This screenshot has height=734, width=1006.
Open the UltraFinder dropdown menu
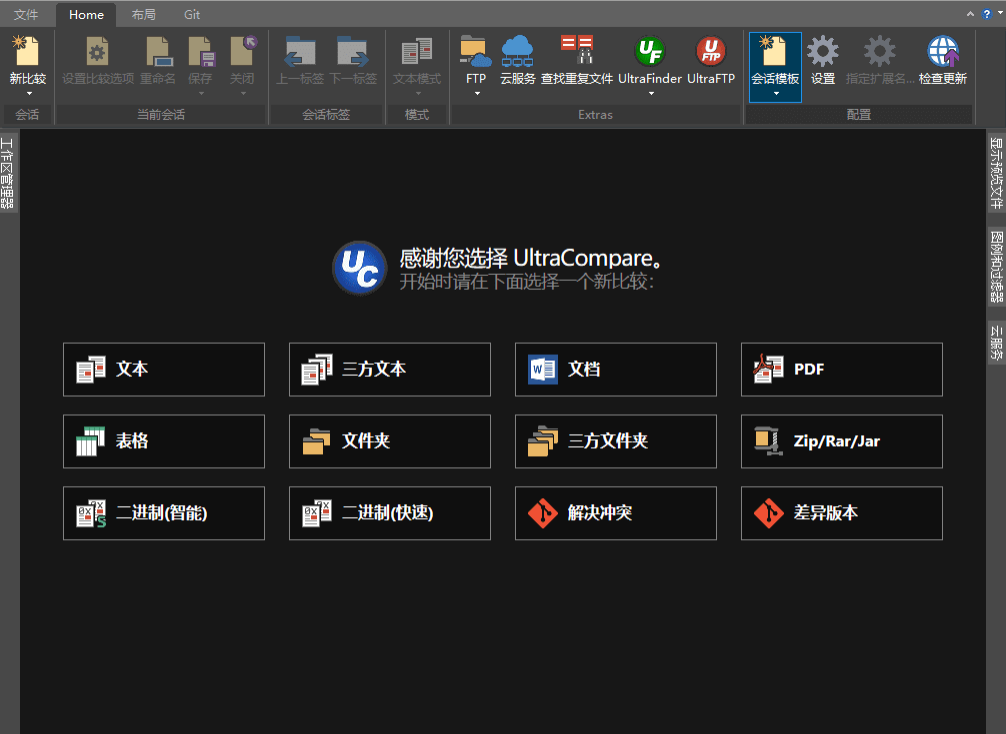click(651, 94)
